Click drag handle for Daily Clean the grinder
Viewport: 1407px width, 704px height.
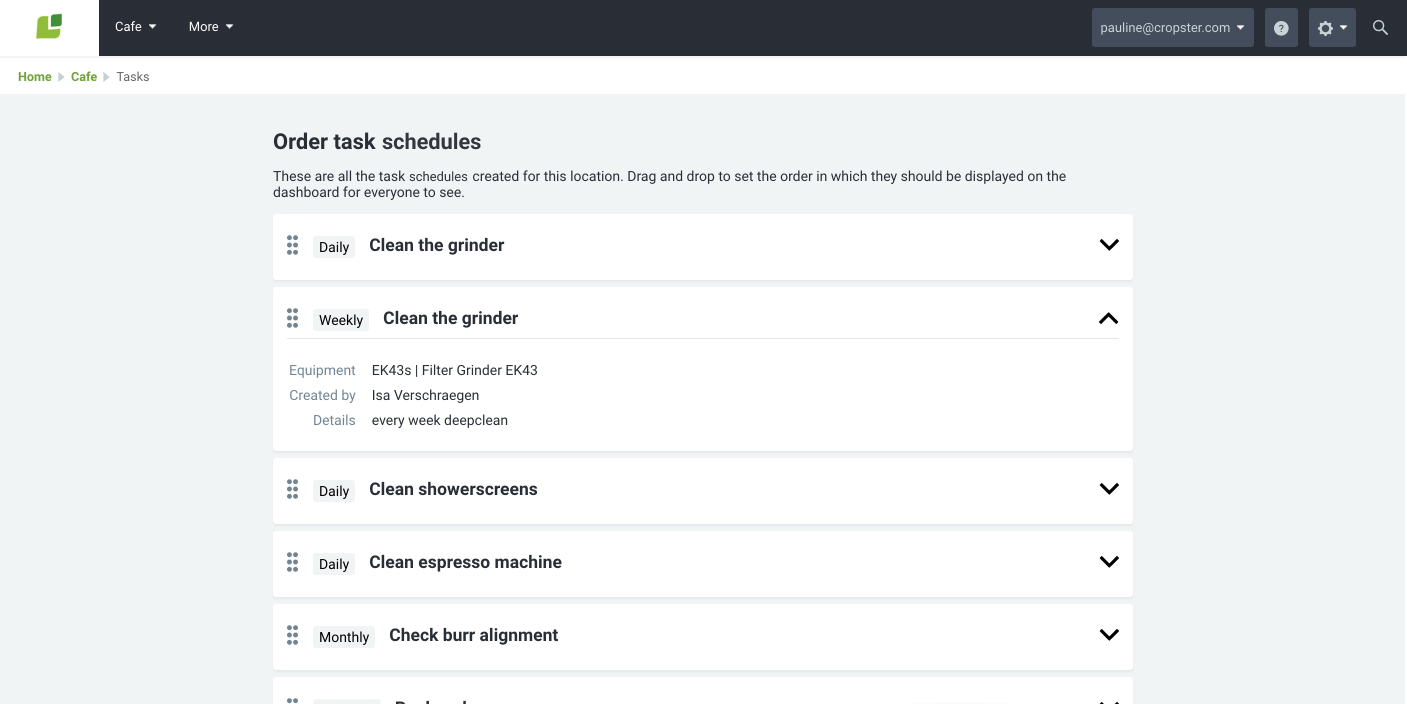point(292,245)
